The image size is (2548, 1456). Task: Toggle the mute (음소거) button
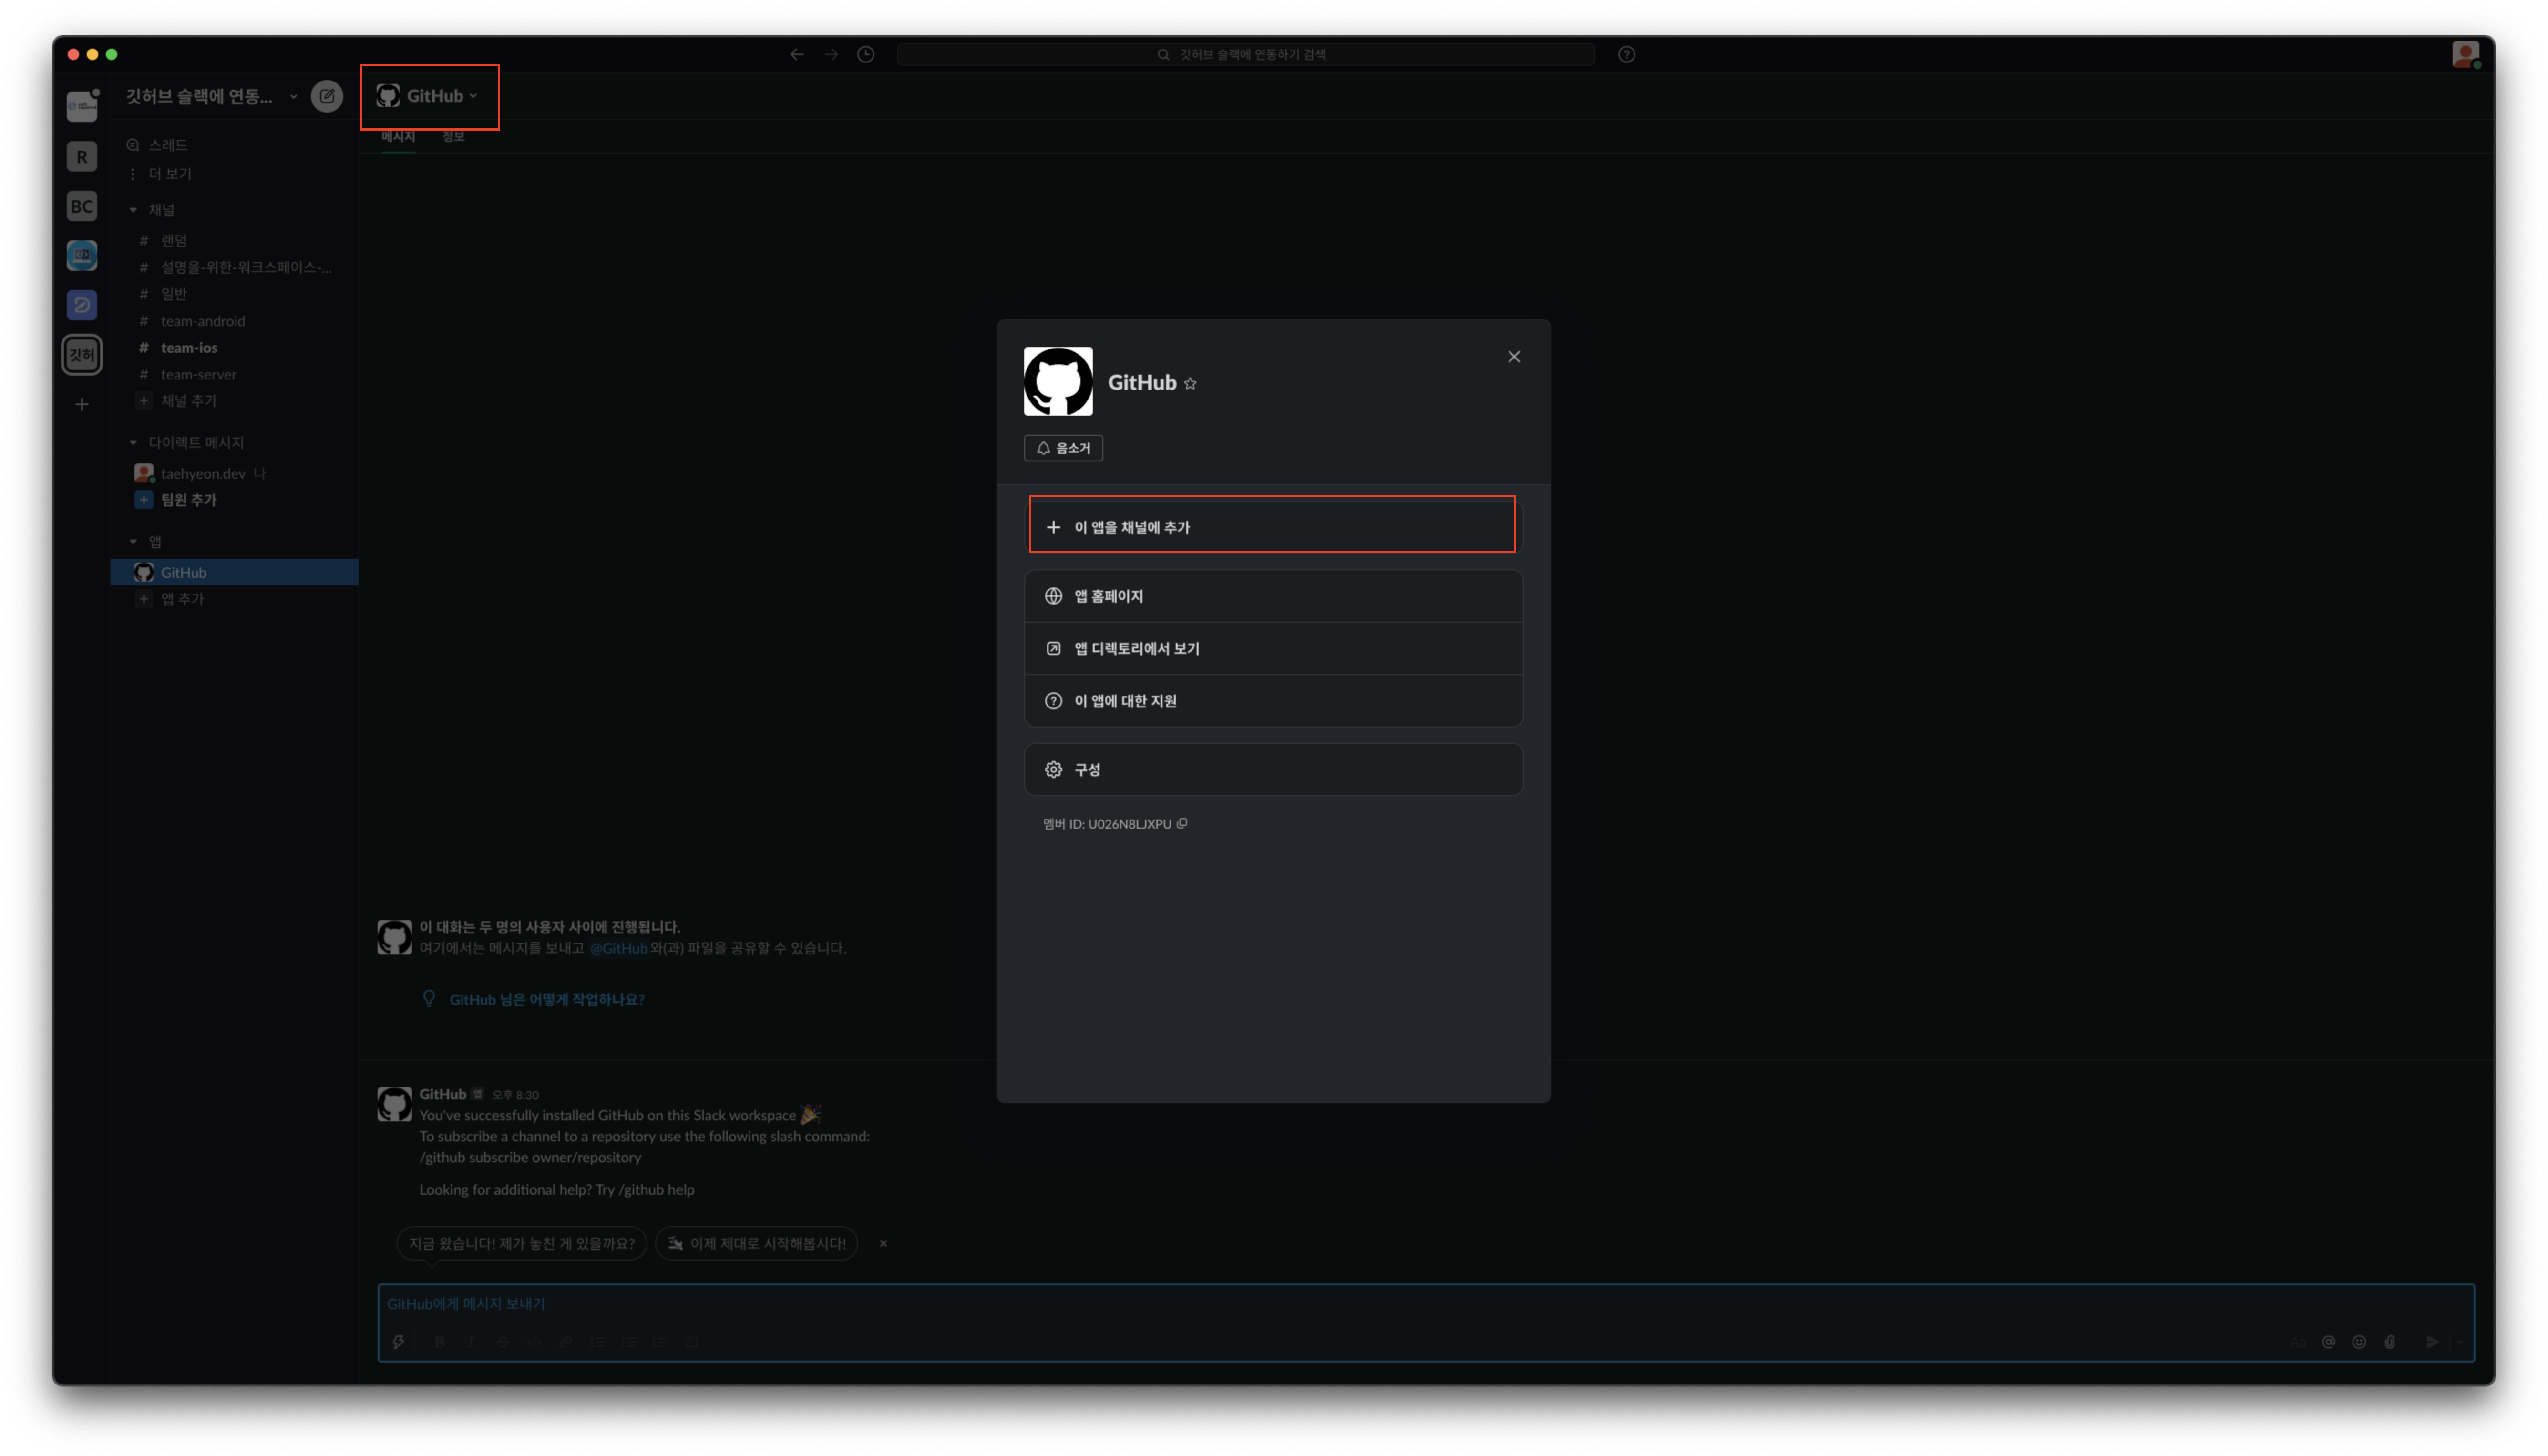[x=1063, y=448]
